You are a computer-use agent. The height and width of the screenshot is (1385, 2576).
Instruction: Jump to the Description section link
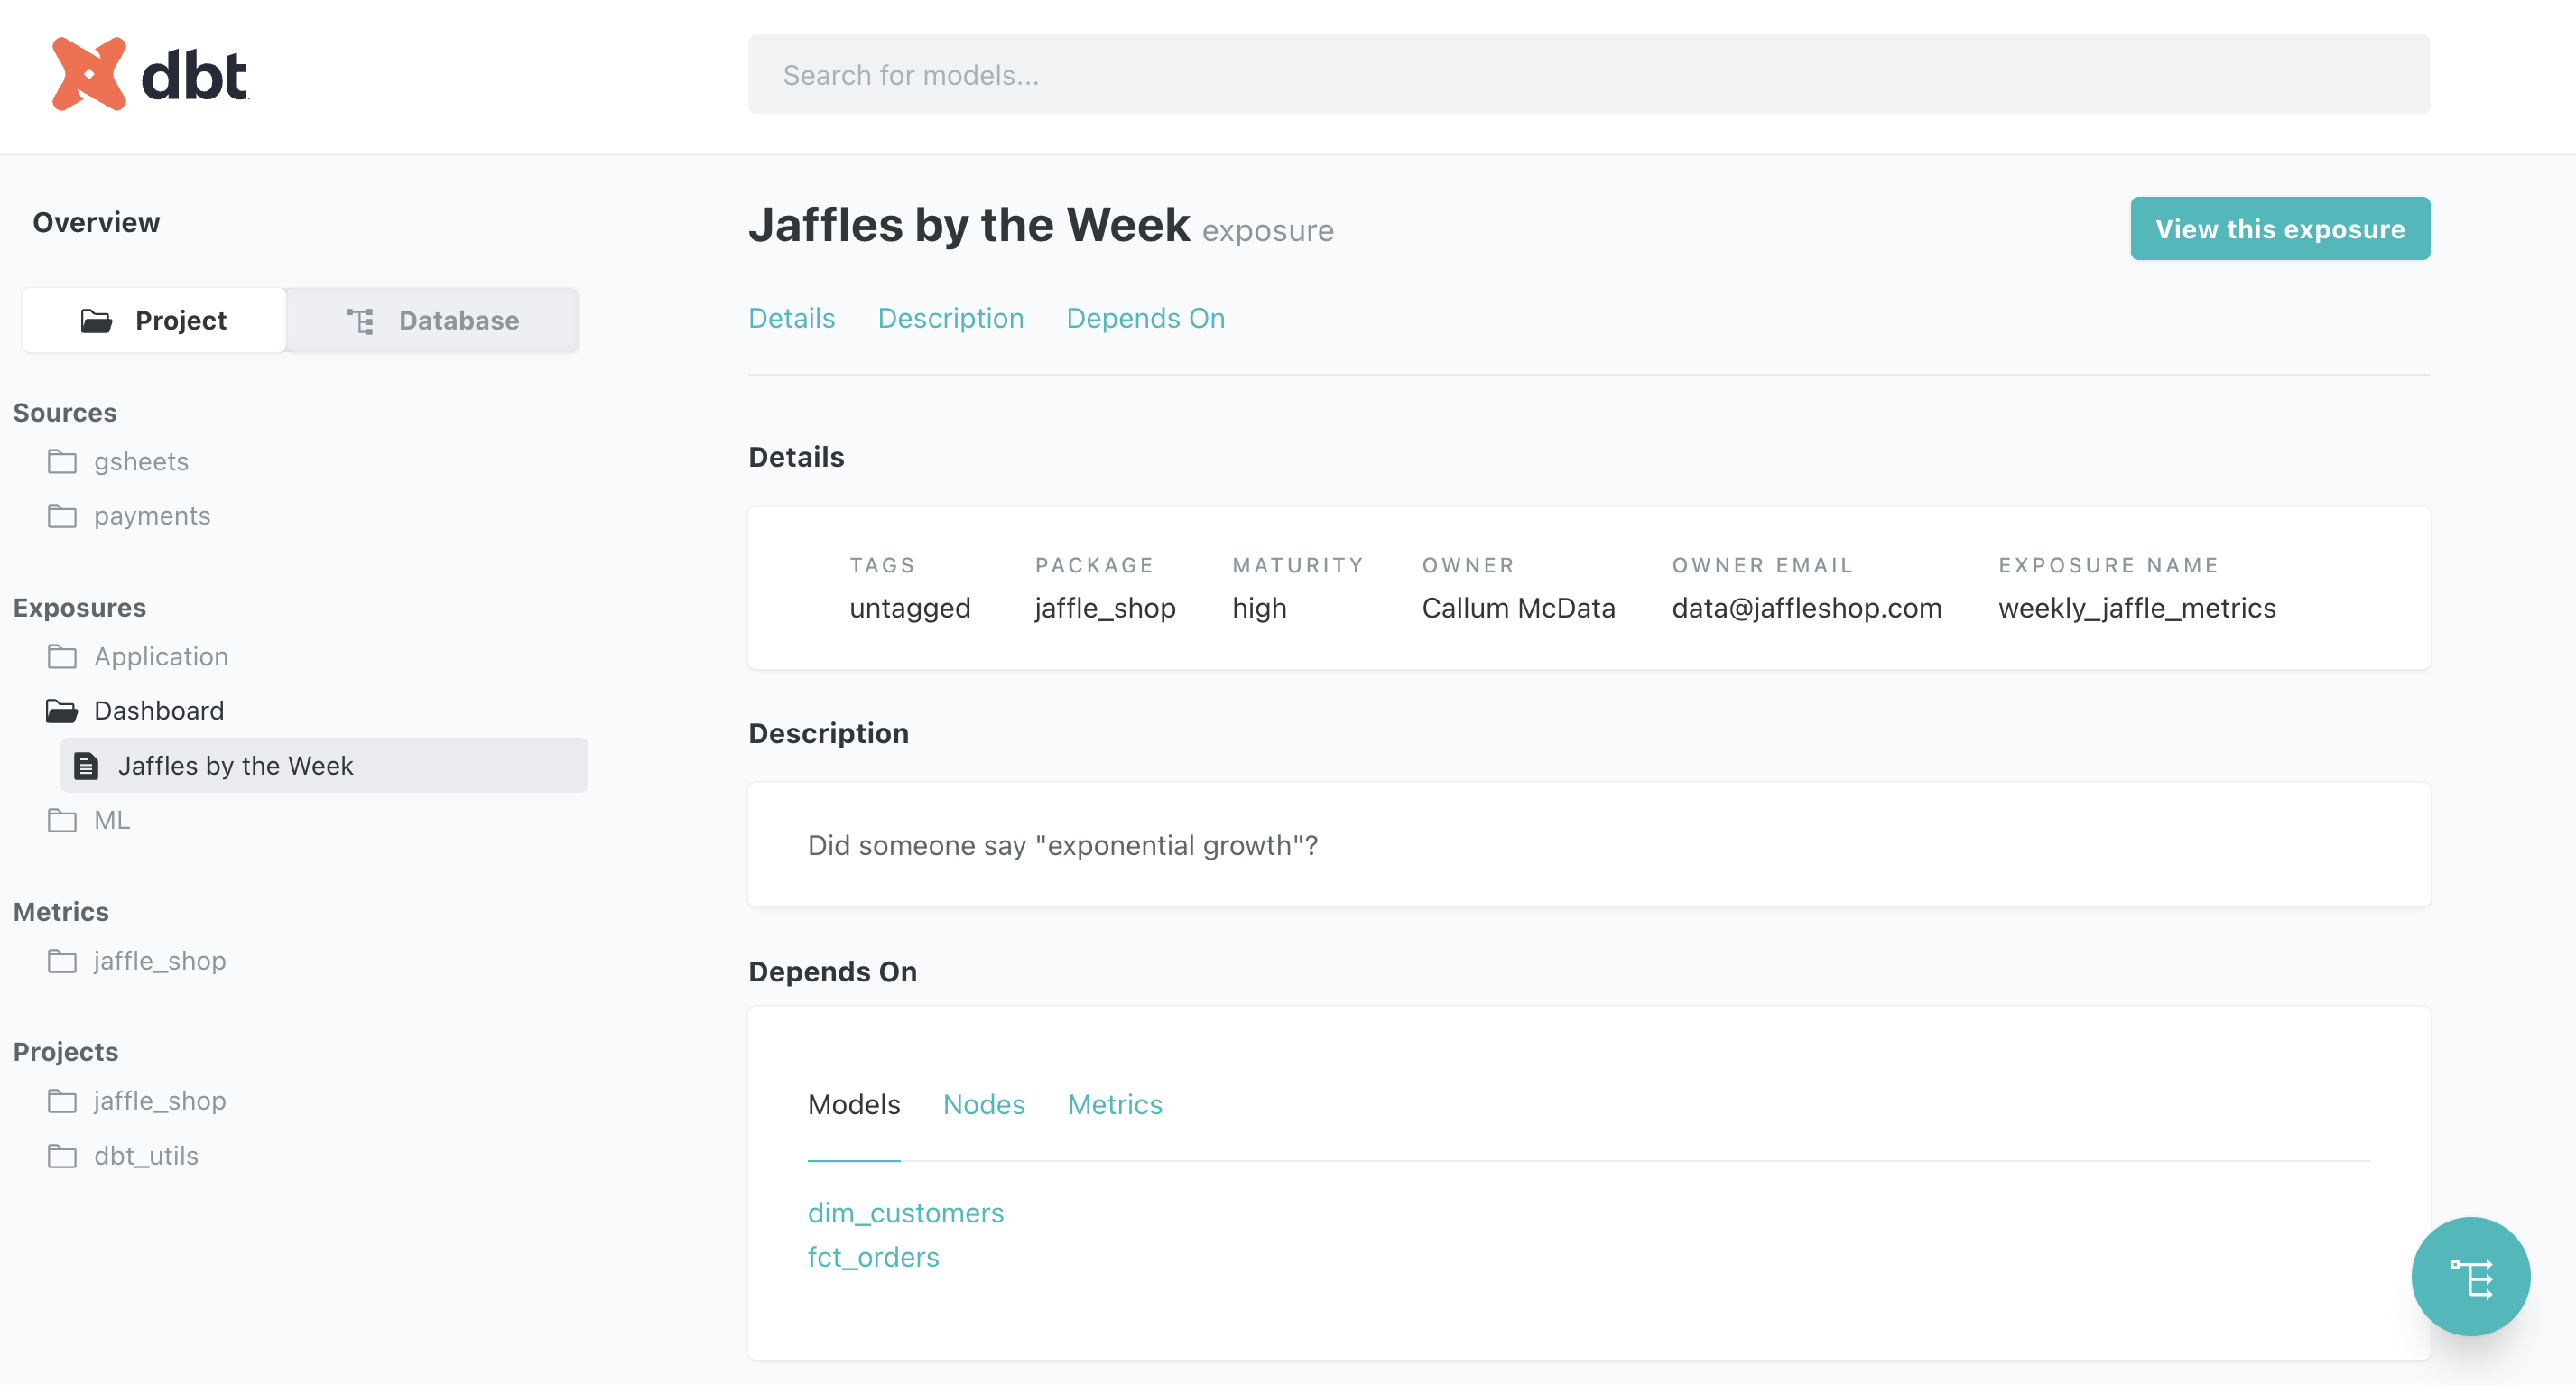(x=950, y=318)
